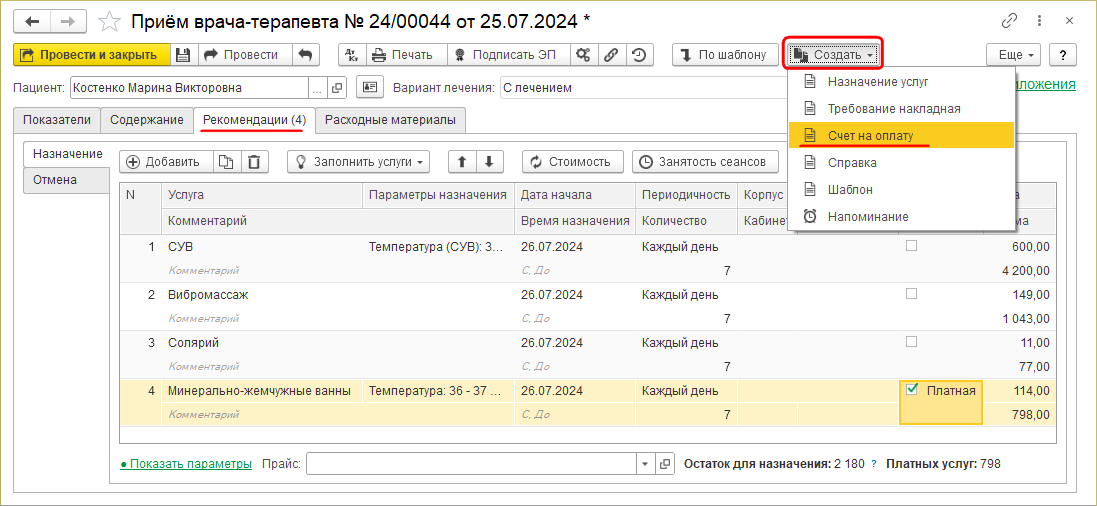
Task: Toggle paid checkbox for Вибромассаж row
Action: 911,294
